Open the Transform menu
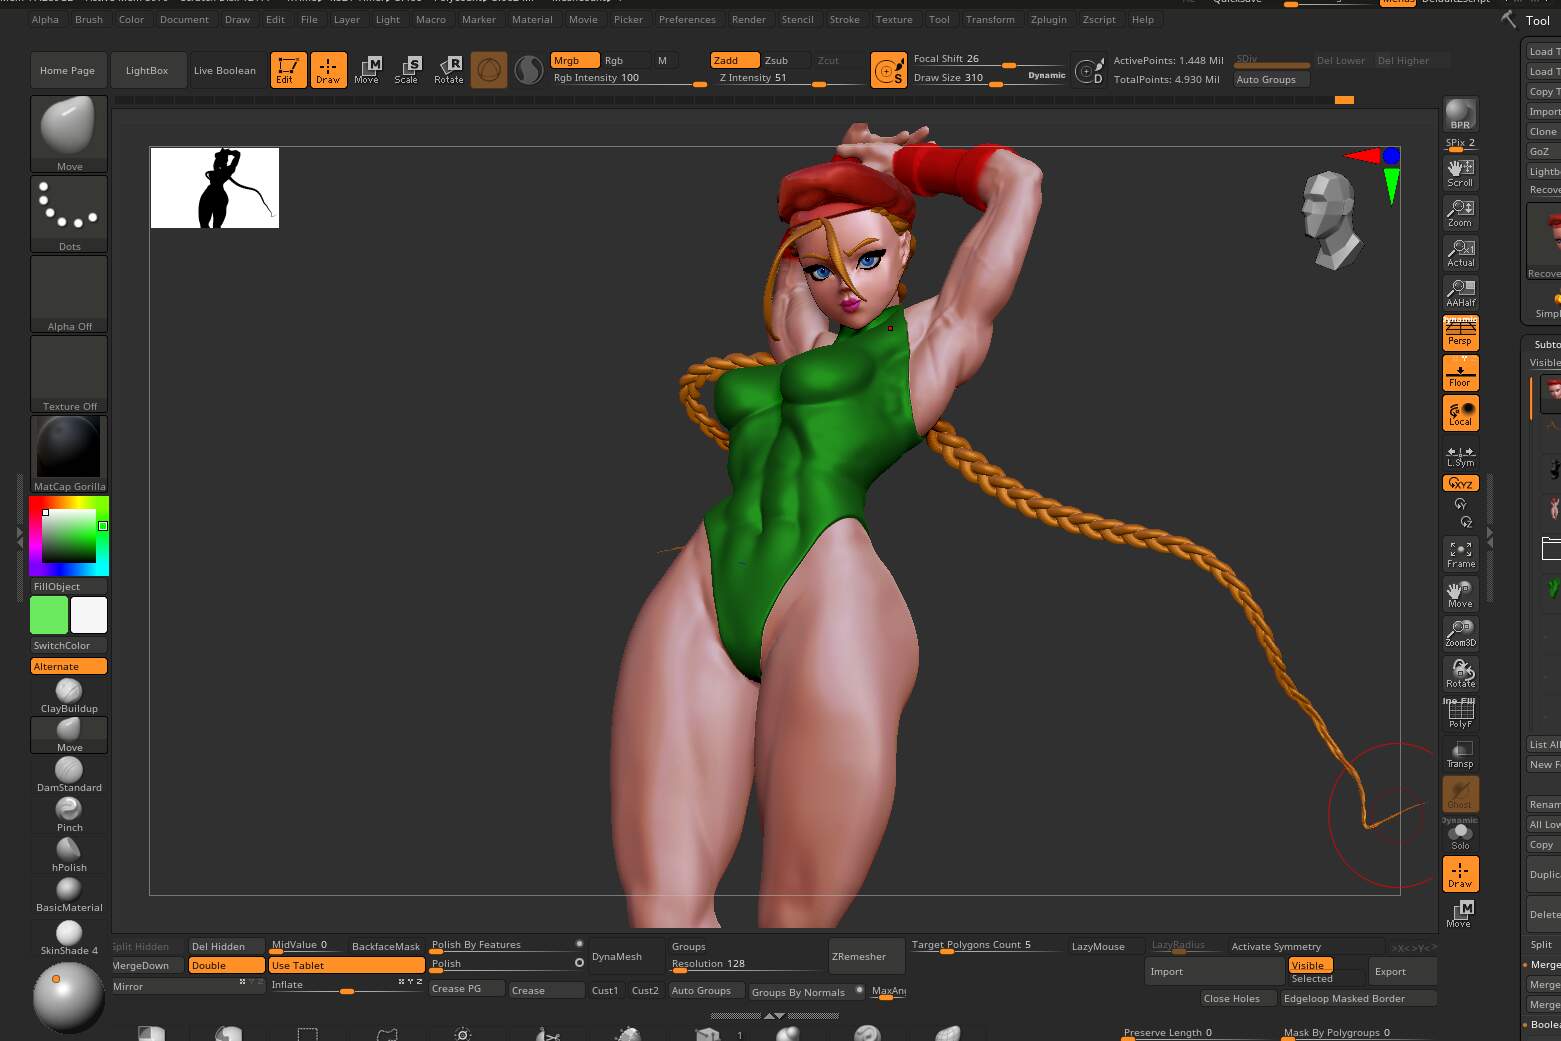 [x=990, y=19]
